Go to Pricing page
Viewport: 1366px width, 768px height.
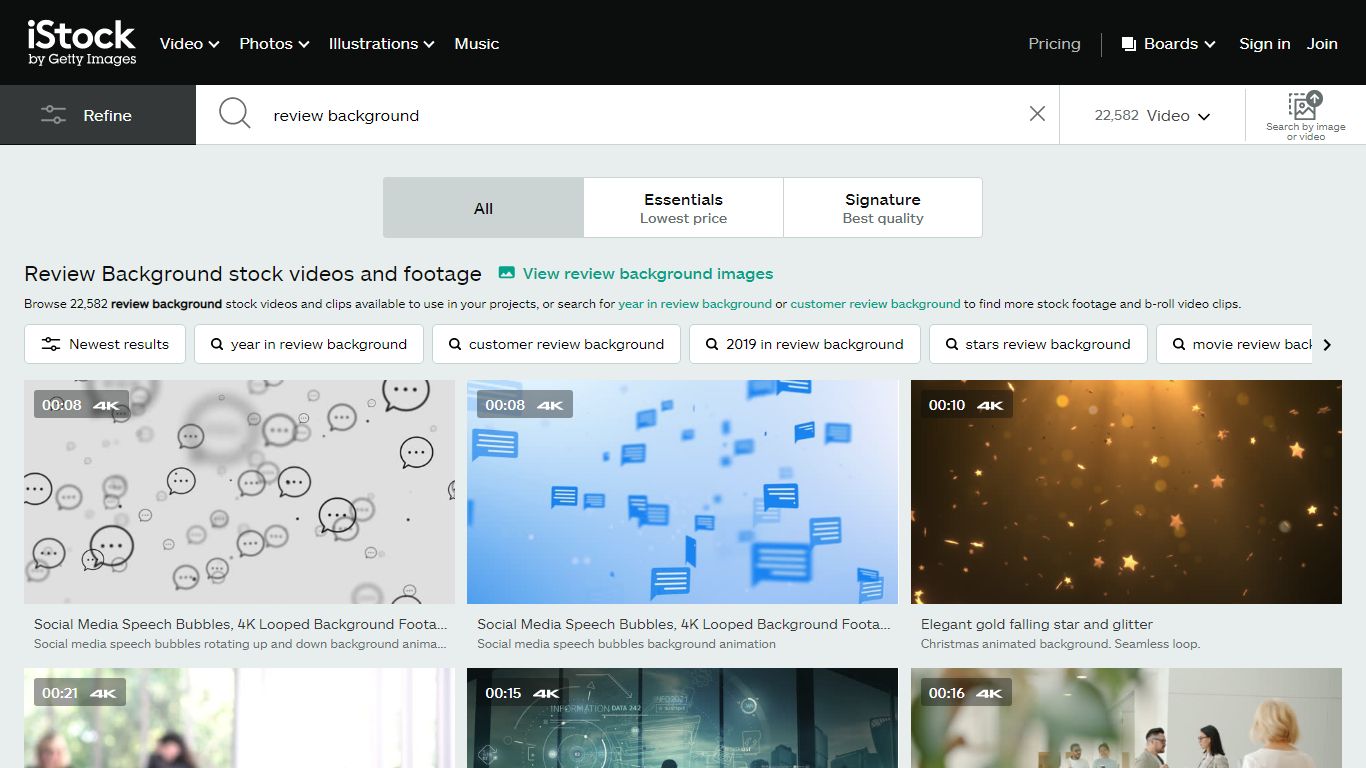tap(1054, 44)
